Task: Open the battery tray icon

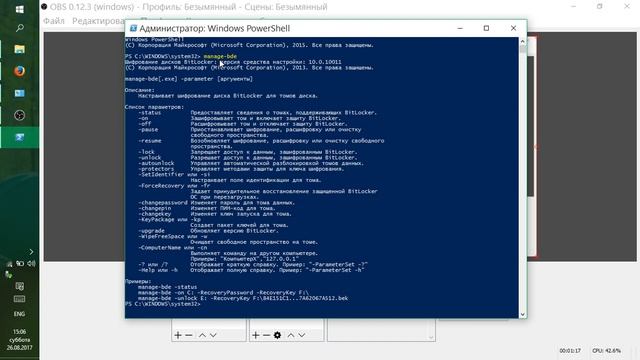Action: pyautogui.click(x=20, y=264)
